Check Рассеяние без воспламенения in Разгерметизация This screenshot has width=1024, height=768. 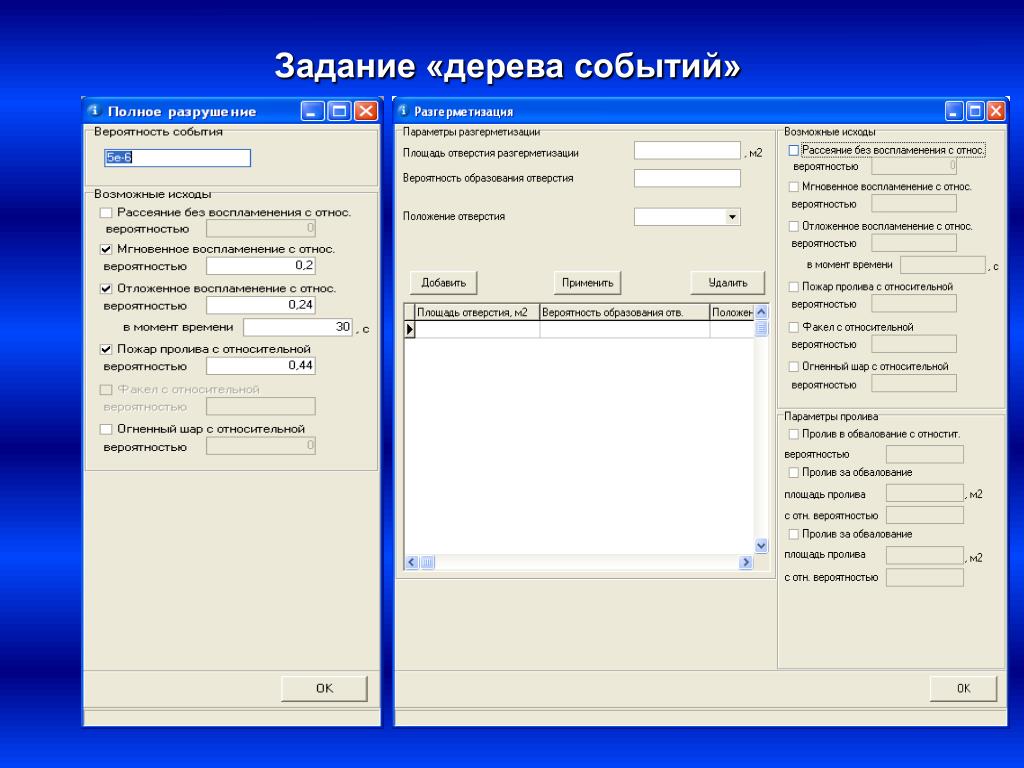coord(793,150)
